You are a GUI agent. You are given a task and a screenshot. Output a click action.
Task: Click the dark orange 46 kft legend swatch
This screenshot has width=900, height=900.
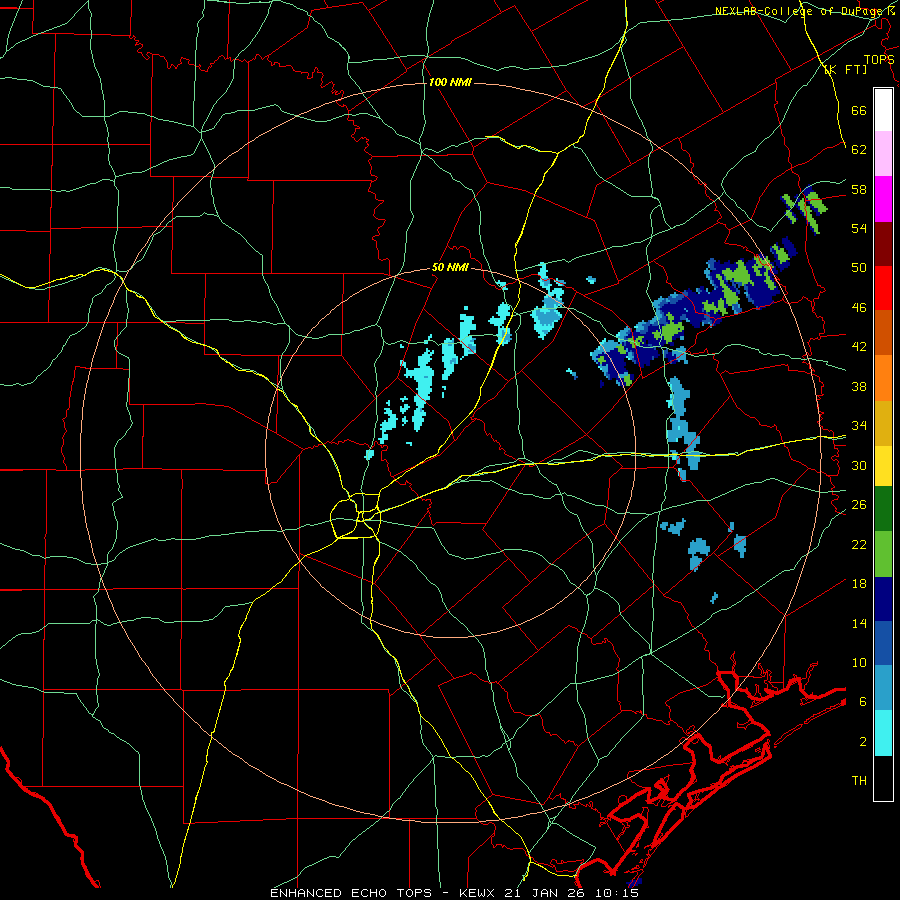(883, 333)
